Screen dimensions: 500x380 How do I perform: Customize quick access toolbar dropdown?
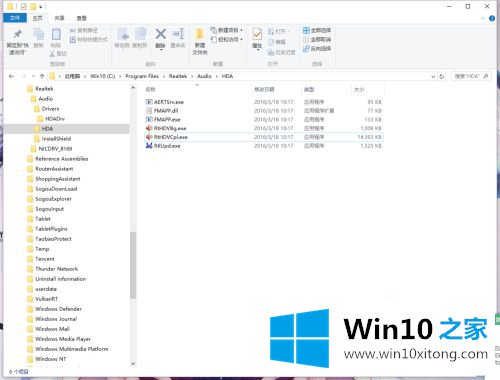(41, 6)
